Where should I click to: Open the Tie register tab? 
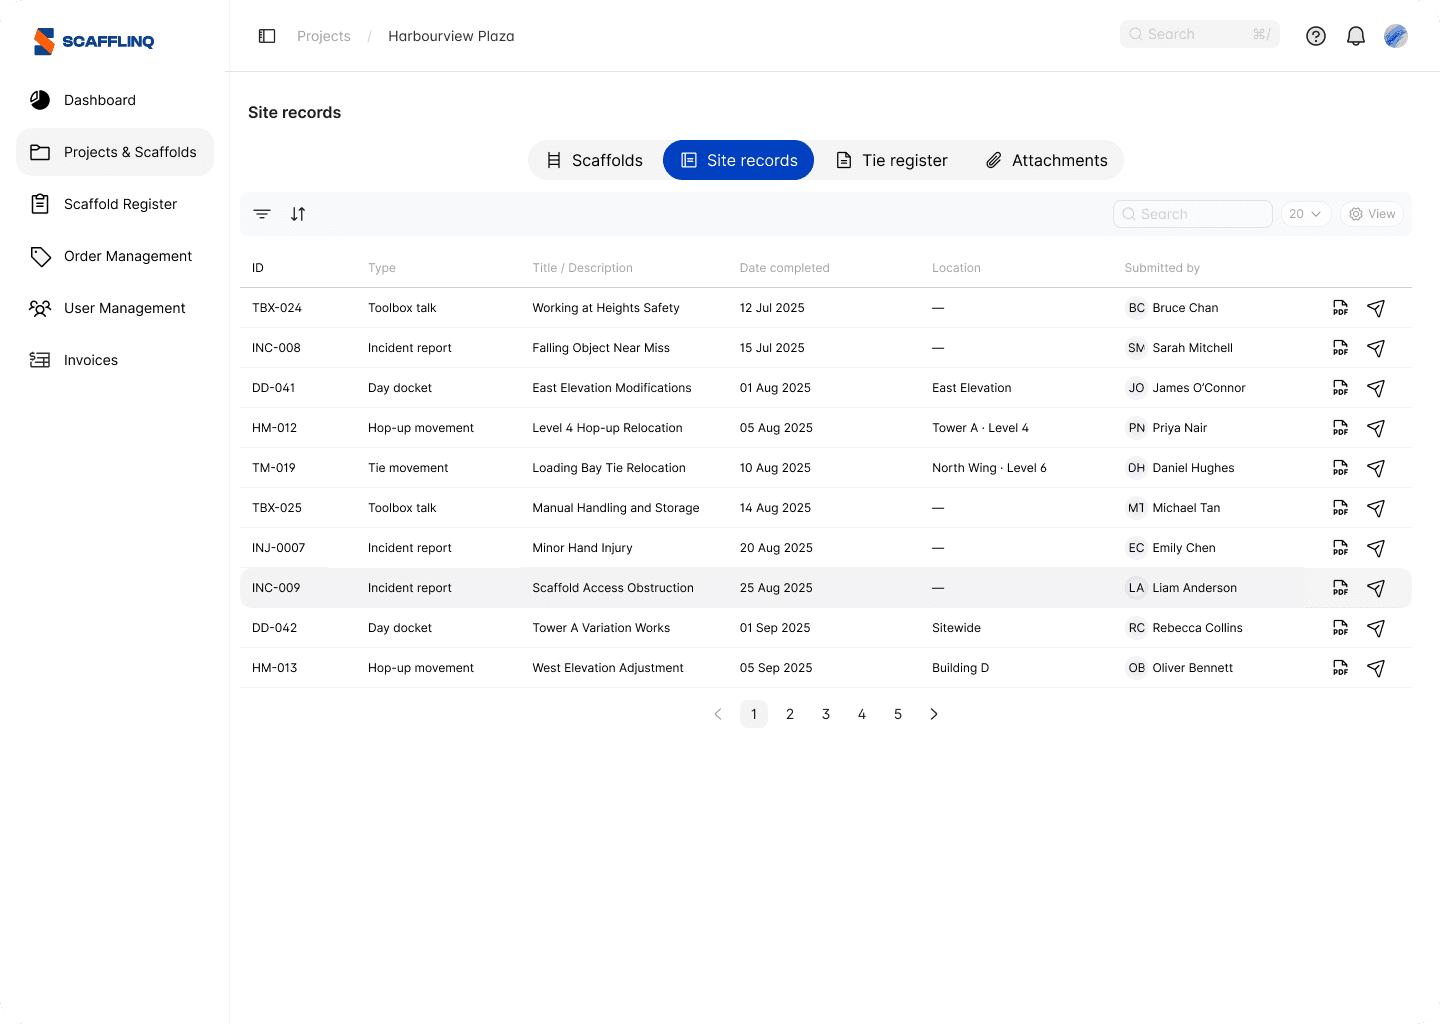click(x=892, y=160)
